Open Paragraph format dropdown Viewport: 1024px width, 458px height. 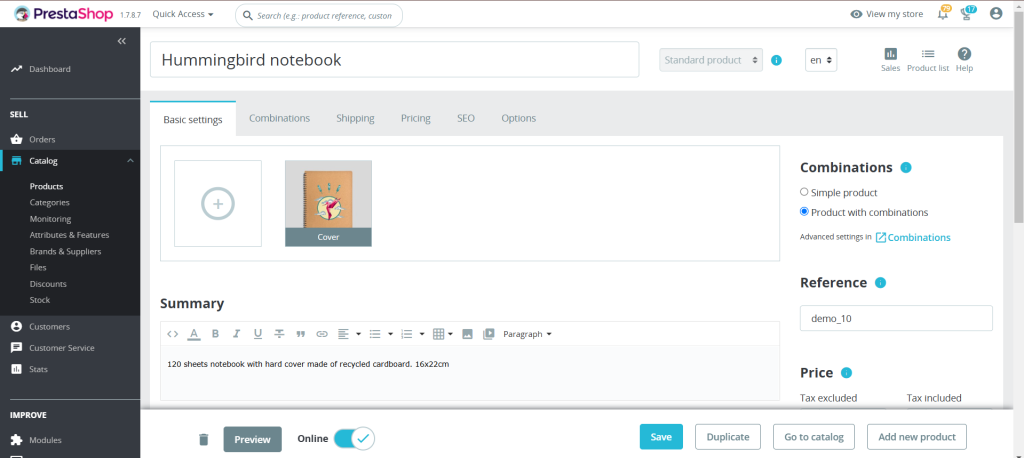(527, 334)
